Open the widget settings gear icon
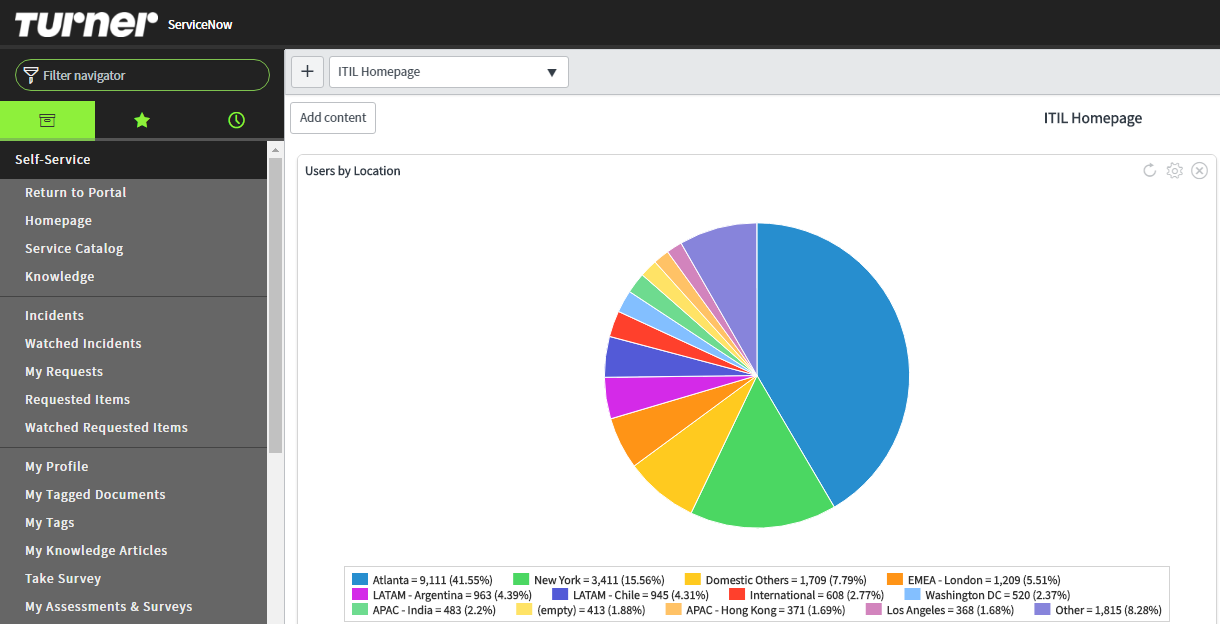 click(1175, 171)
